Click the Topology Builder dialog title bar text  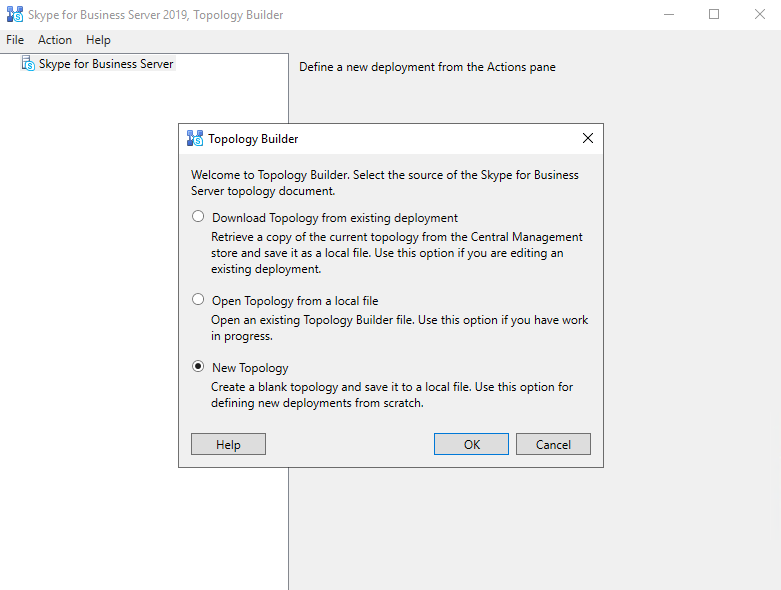coord(253,139)
